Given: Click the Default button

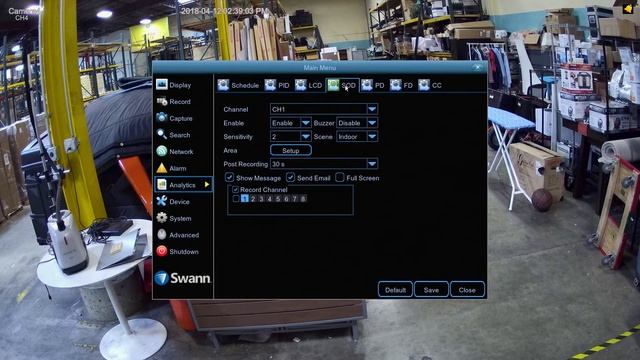Looking at the screenshot, I should click(395, 290).
